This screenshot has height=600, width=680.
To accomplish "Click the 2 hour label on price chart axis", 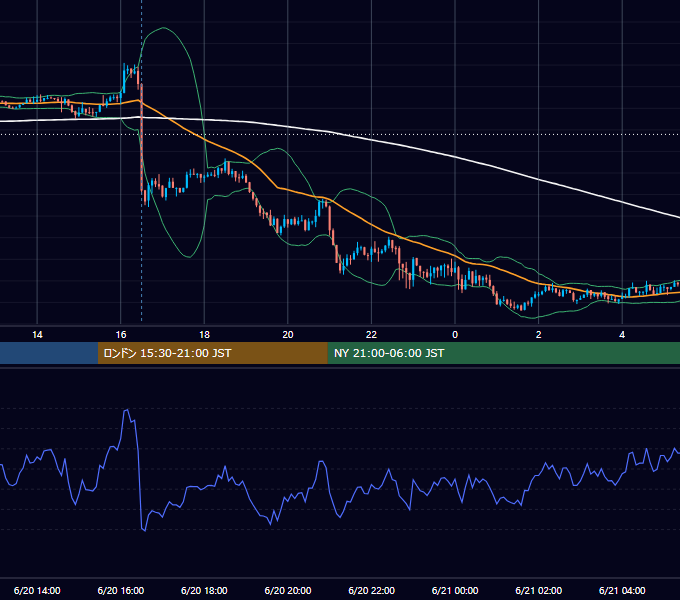I will click(x=539, y=335).
